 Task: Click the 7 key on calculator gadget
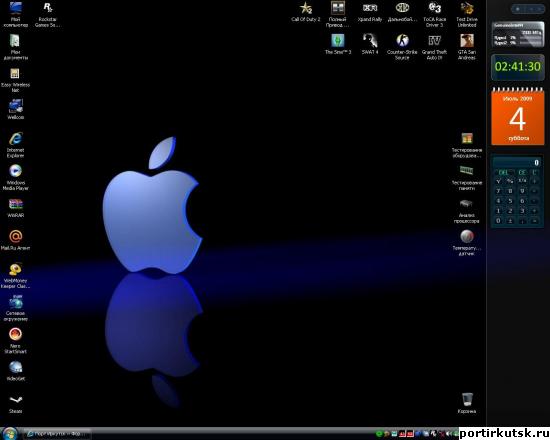pyautogui.click(x=498, y=191)
